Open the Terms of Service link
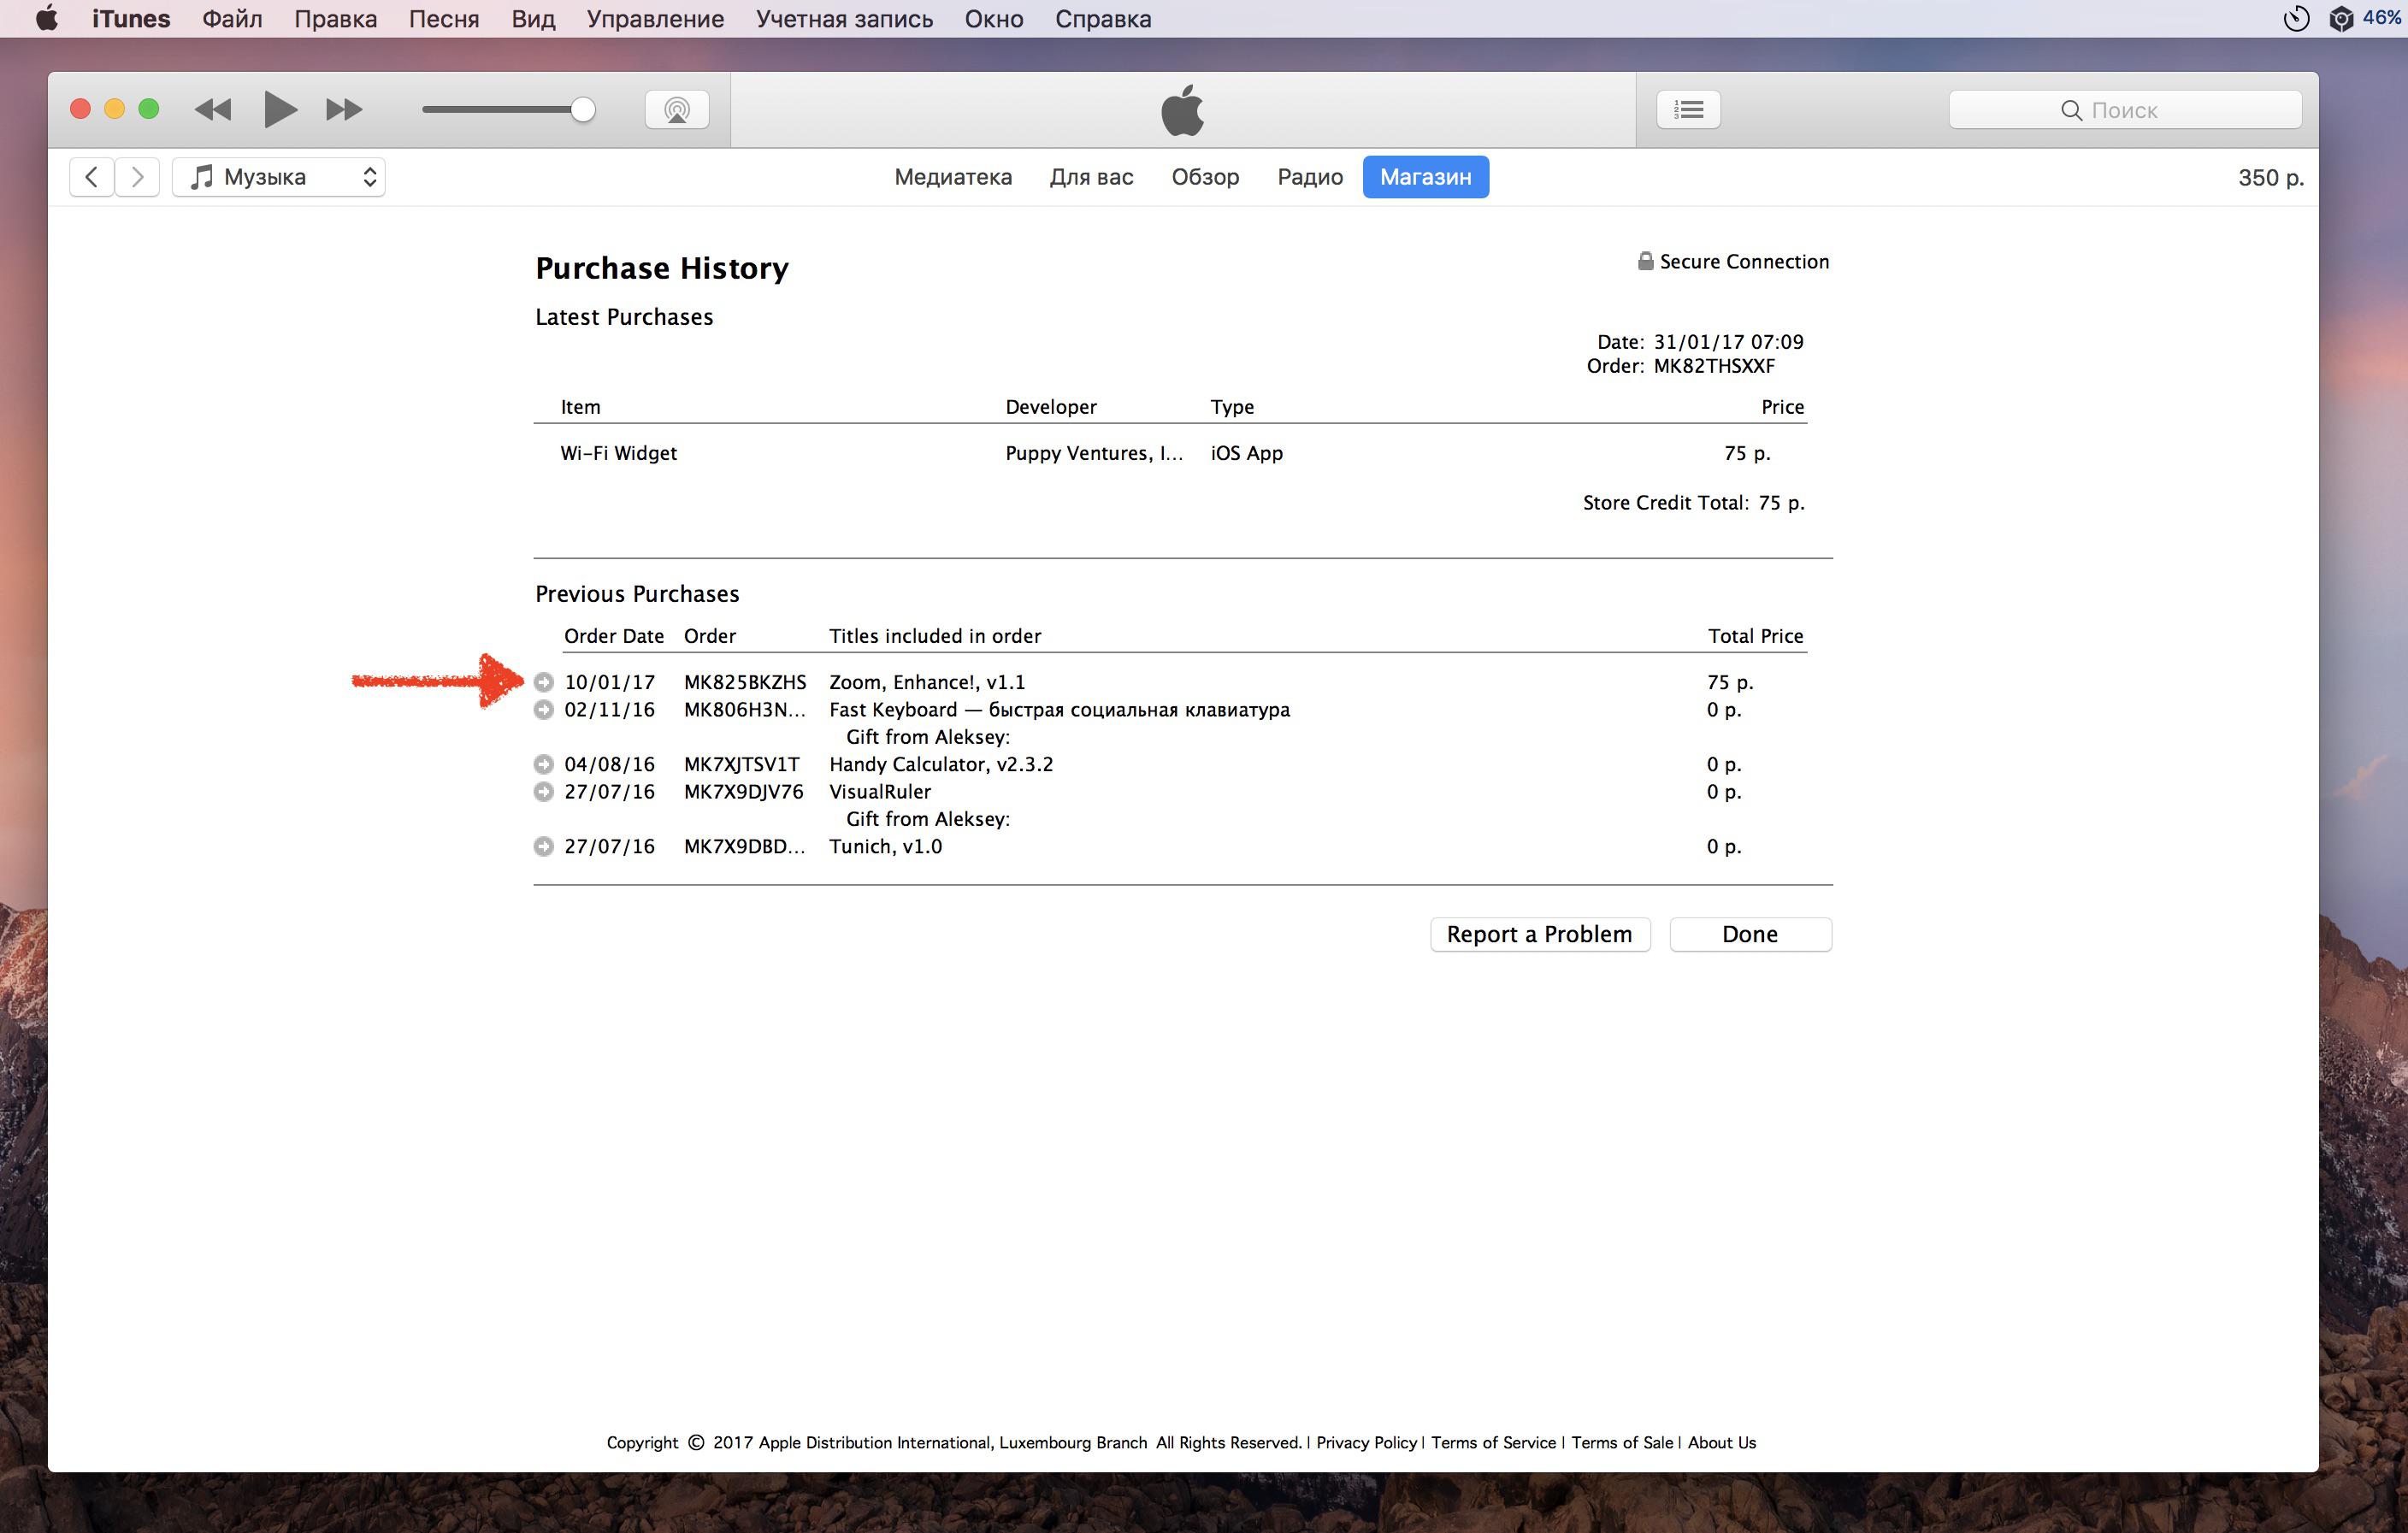This screenshot has height=1533, width=2408. [1493, 1442]
